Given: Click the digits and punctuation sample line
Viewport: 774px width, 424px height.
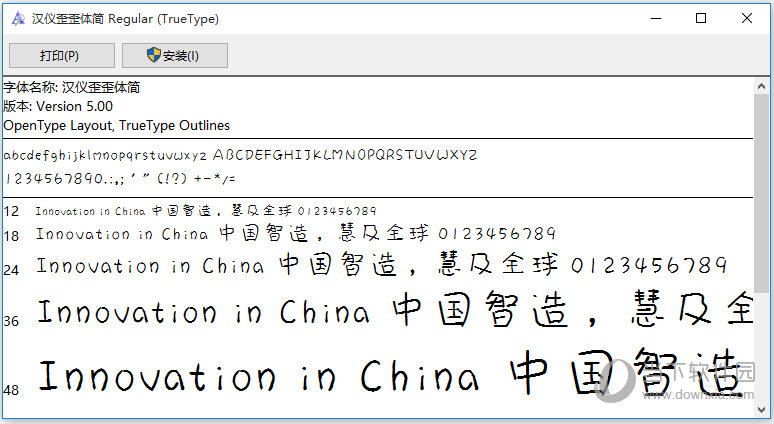Looking at the screenshot, I should coord(120,178).
